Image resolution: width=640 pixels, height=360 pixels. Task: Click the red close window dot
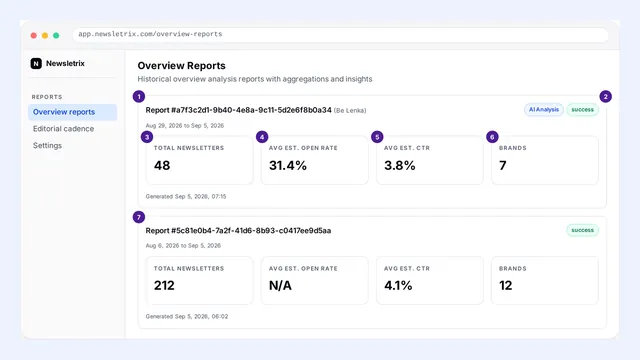coord(34,36)
